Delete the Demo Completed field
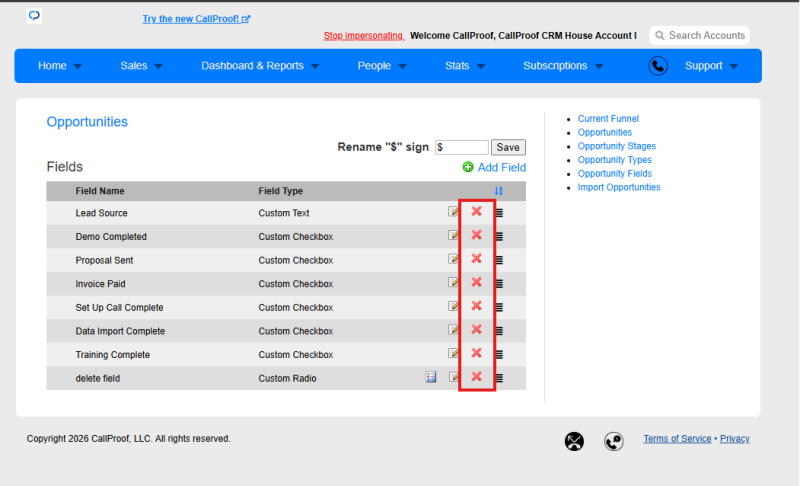 (x=477, y=235)
